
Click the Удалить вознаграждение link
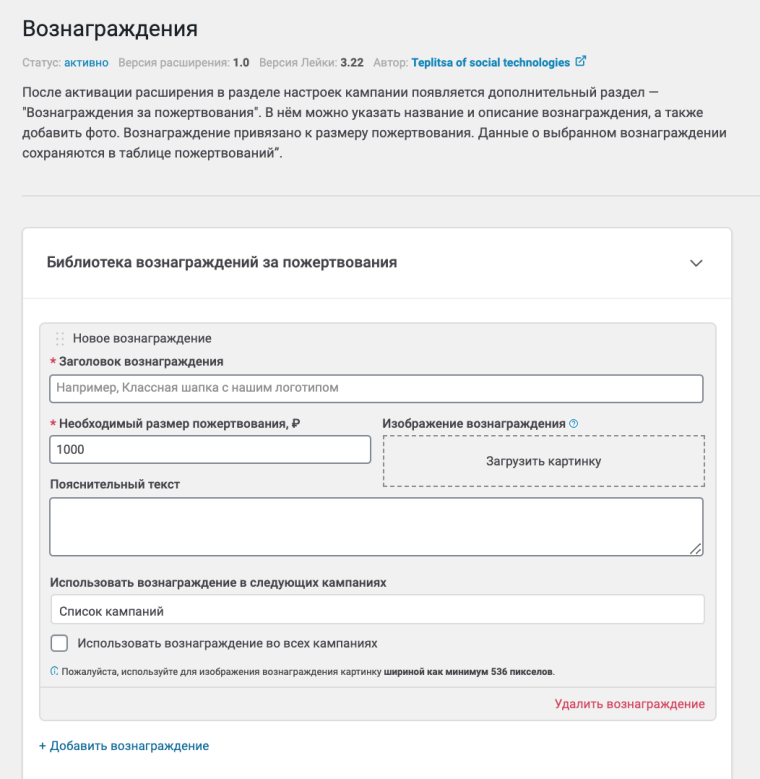[x=629, y=704]
